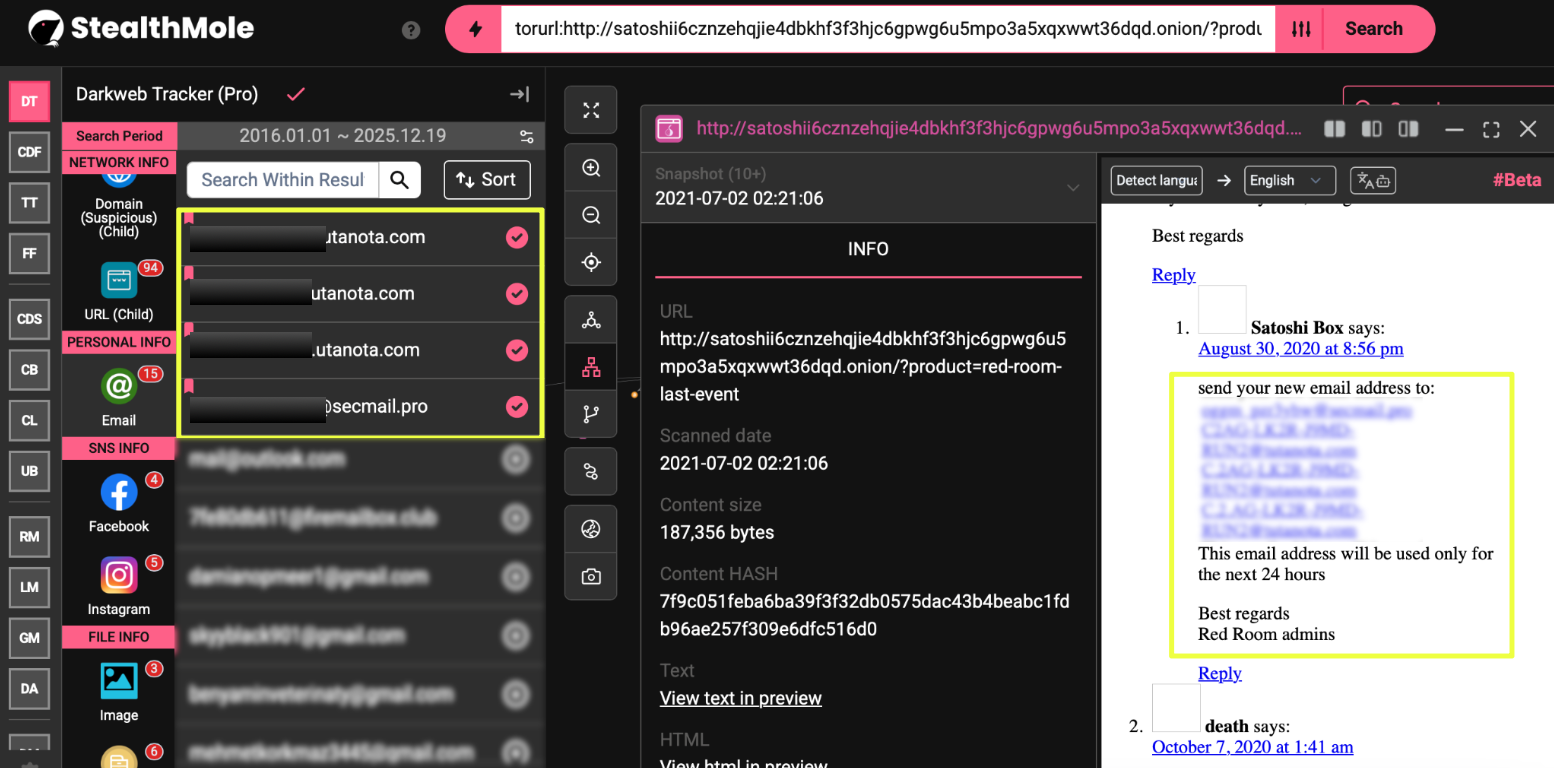Switch to the CDF sidebar tab
The image size is (1554, 768).
(x=29, y=152)
